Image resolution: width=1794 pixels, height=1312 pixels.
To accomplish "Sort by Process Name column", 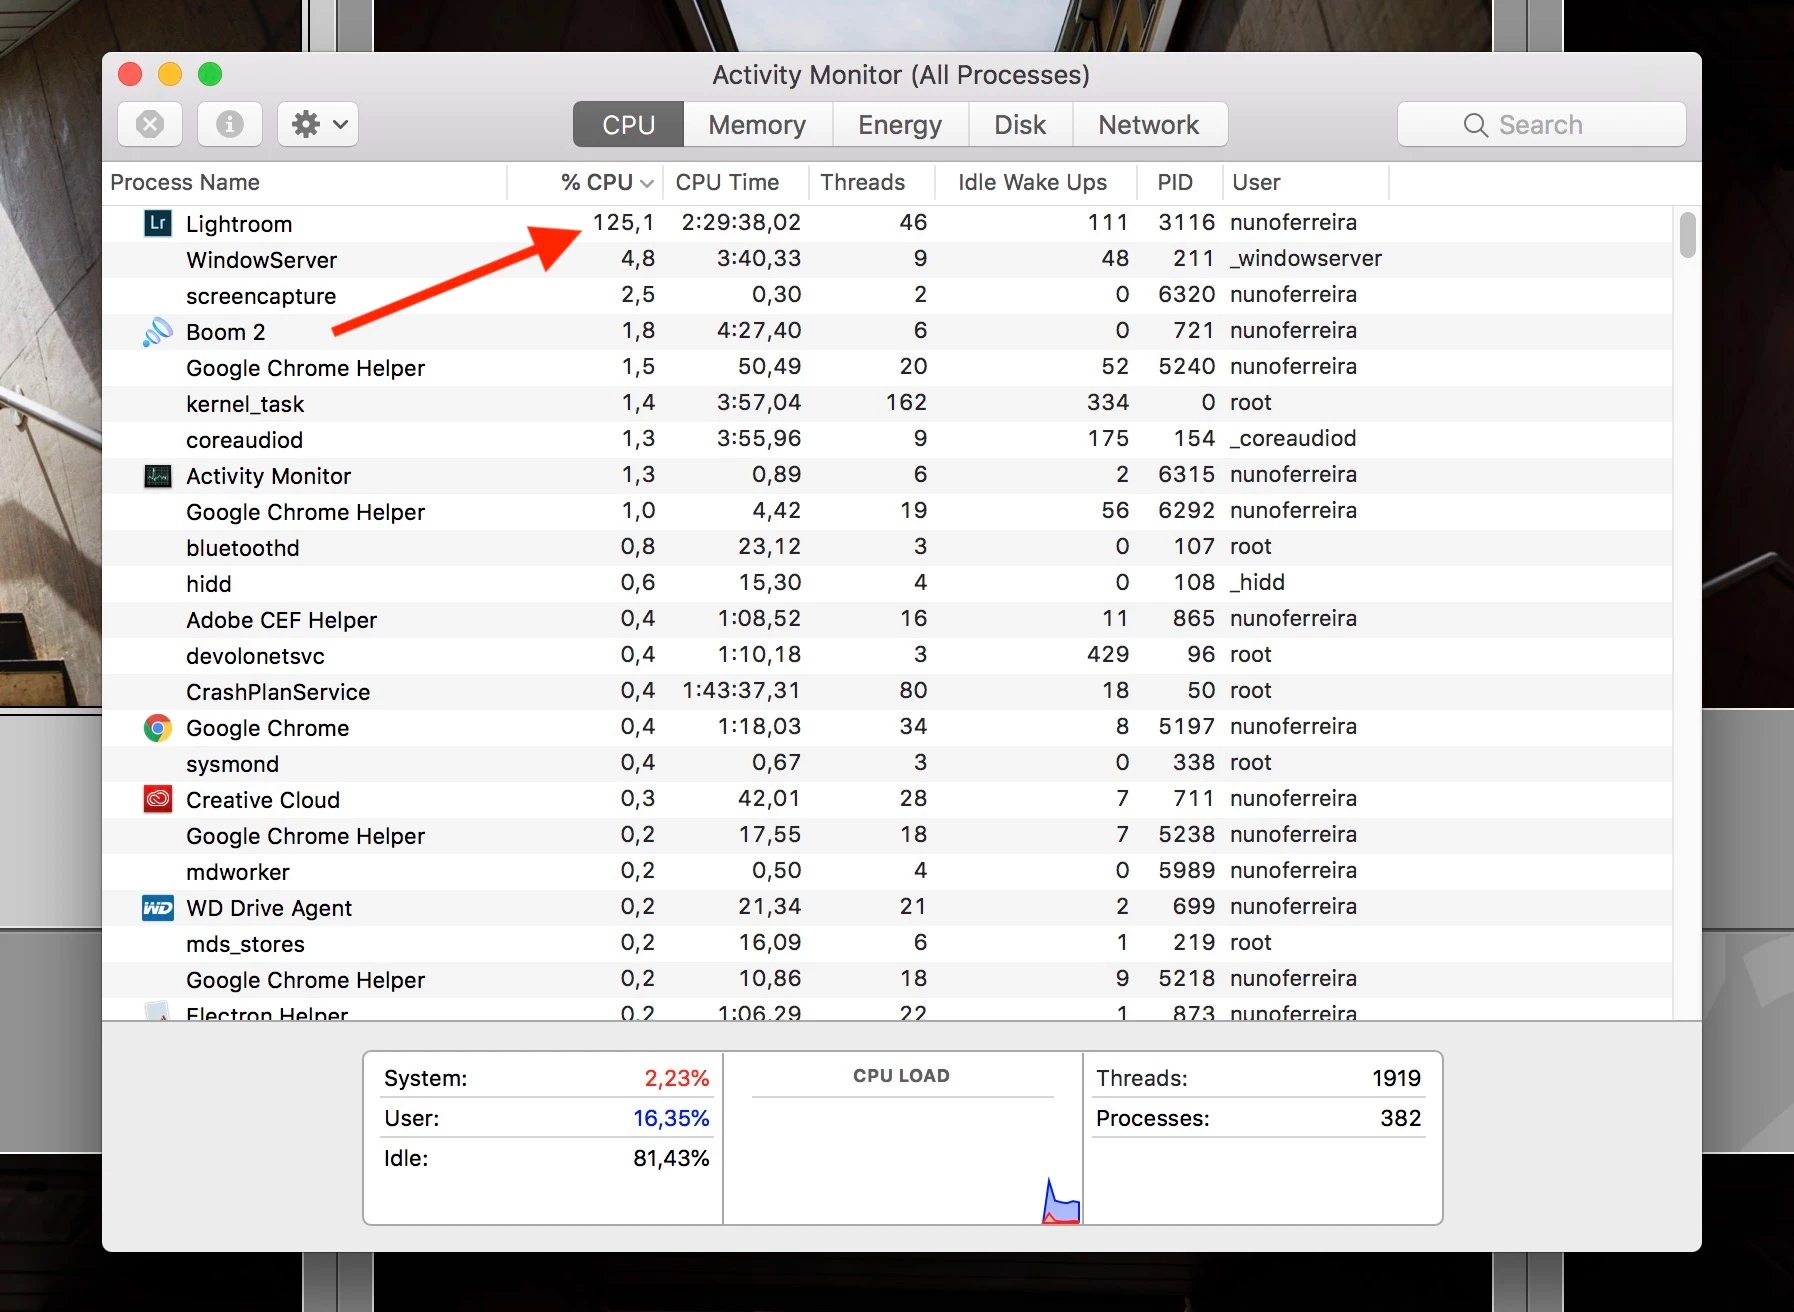I will click(305, 182).
